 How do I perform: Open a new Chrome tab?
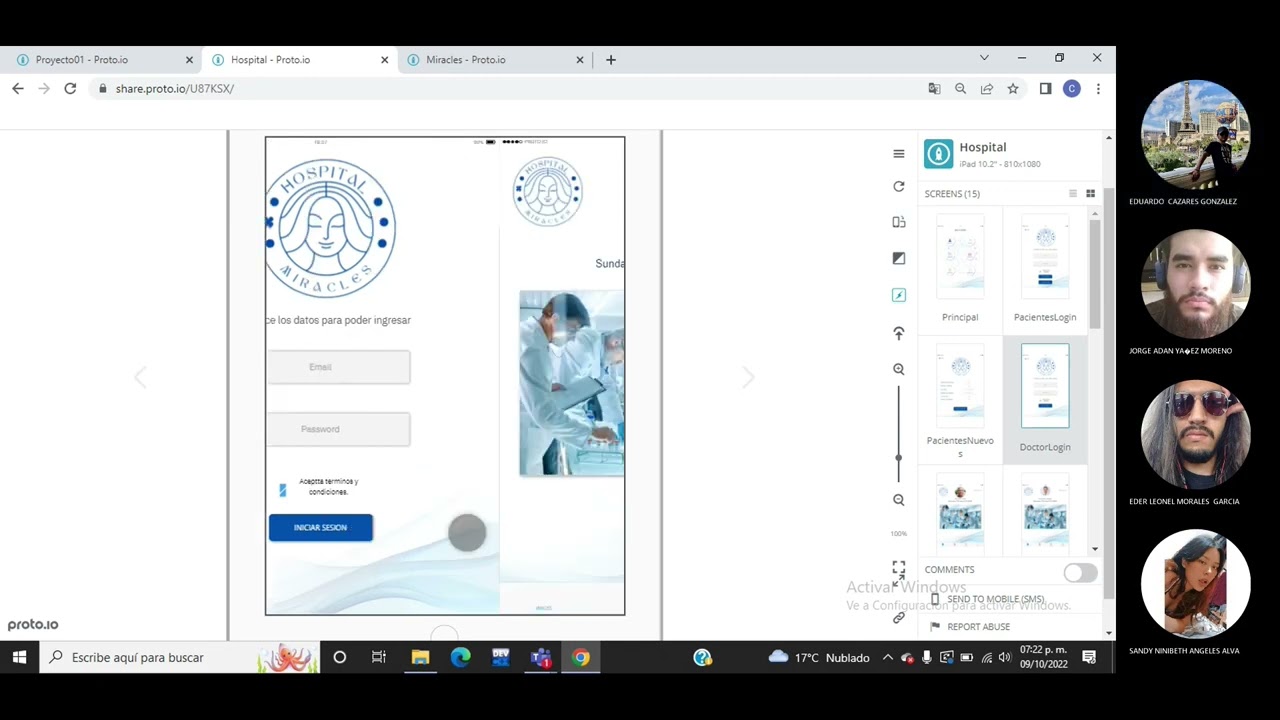tap(611, 59)
